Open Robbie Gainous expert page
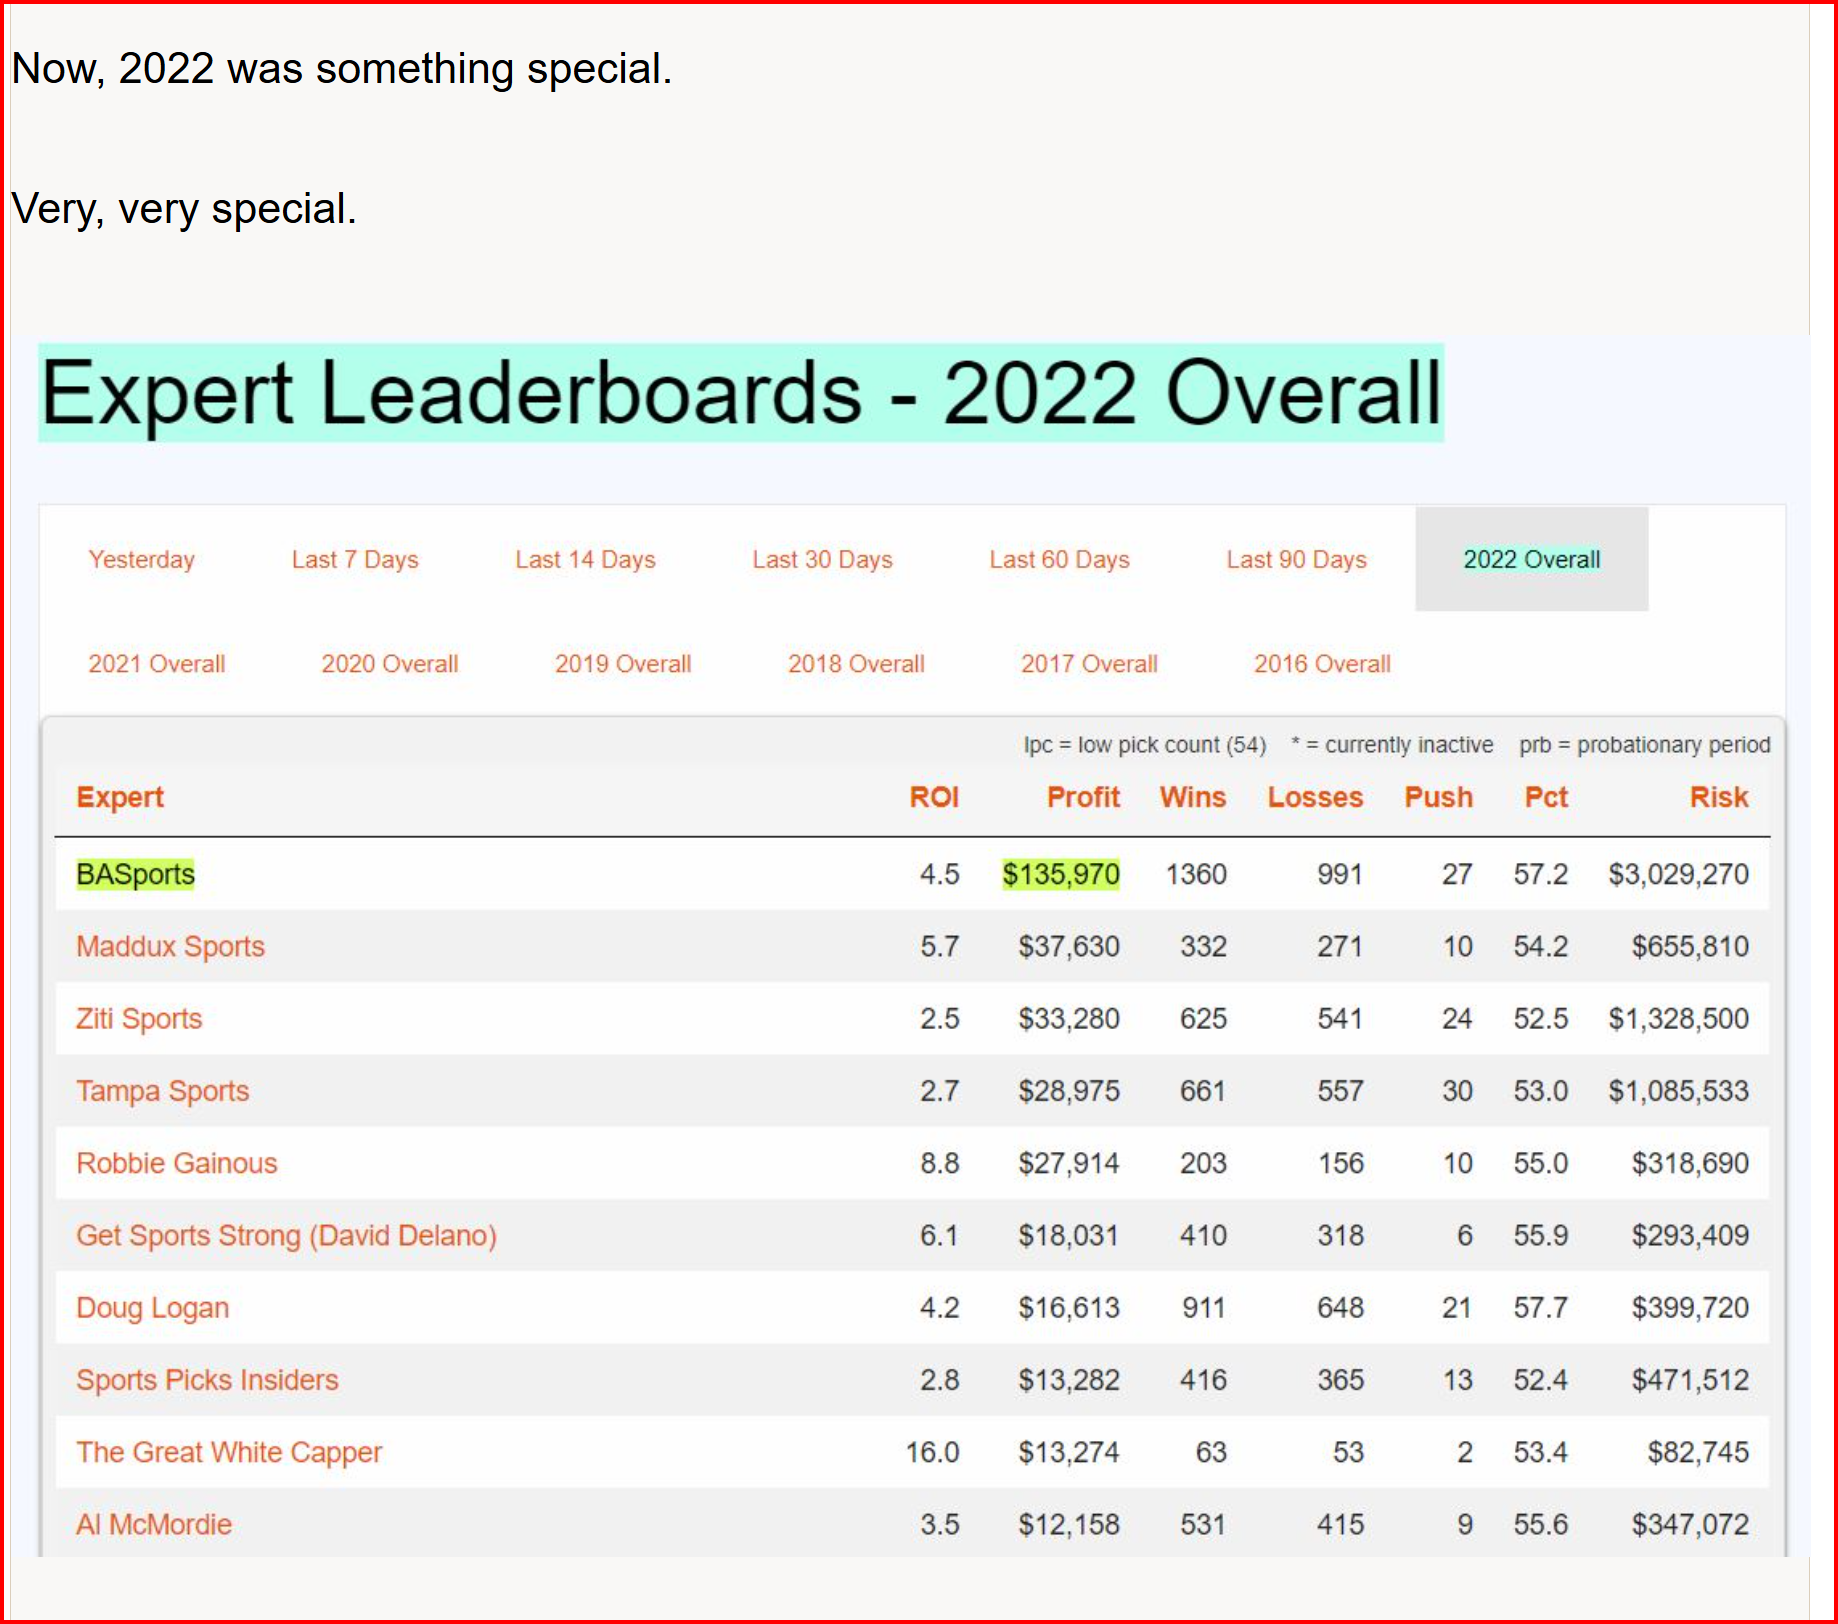1838x1624 pixels. 176,1163
